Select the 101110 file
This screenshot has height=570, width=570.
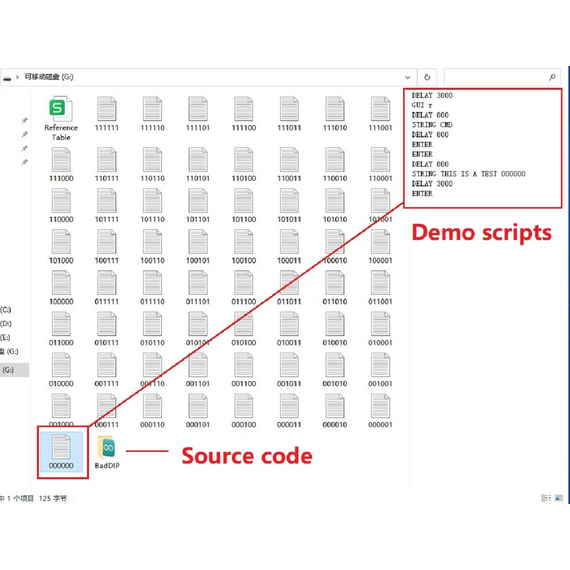point(152,205)
